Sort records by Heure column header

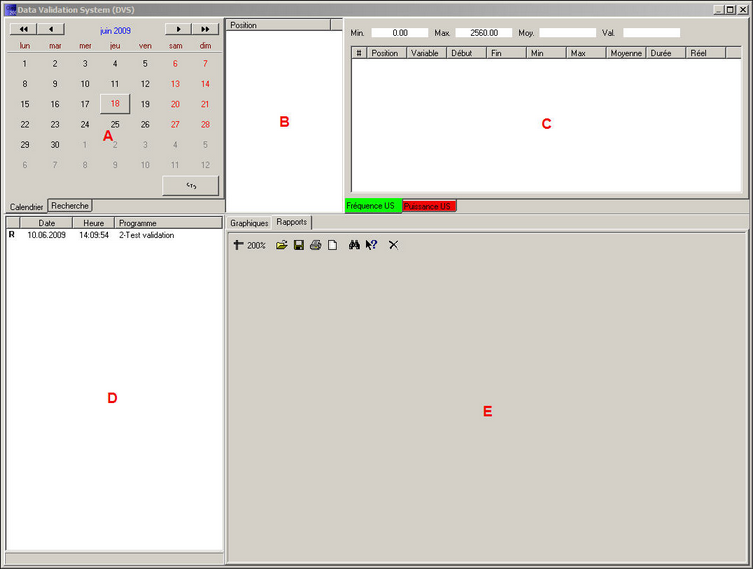pyautogui.click(x=94, y=223)
